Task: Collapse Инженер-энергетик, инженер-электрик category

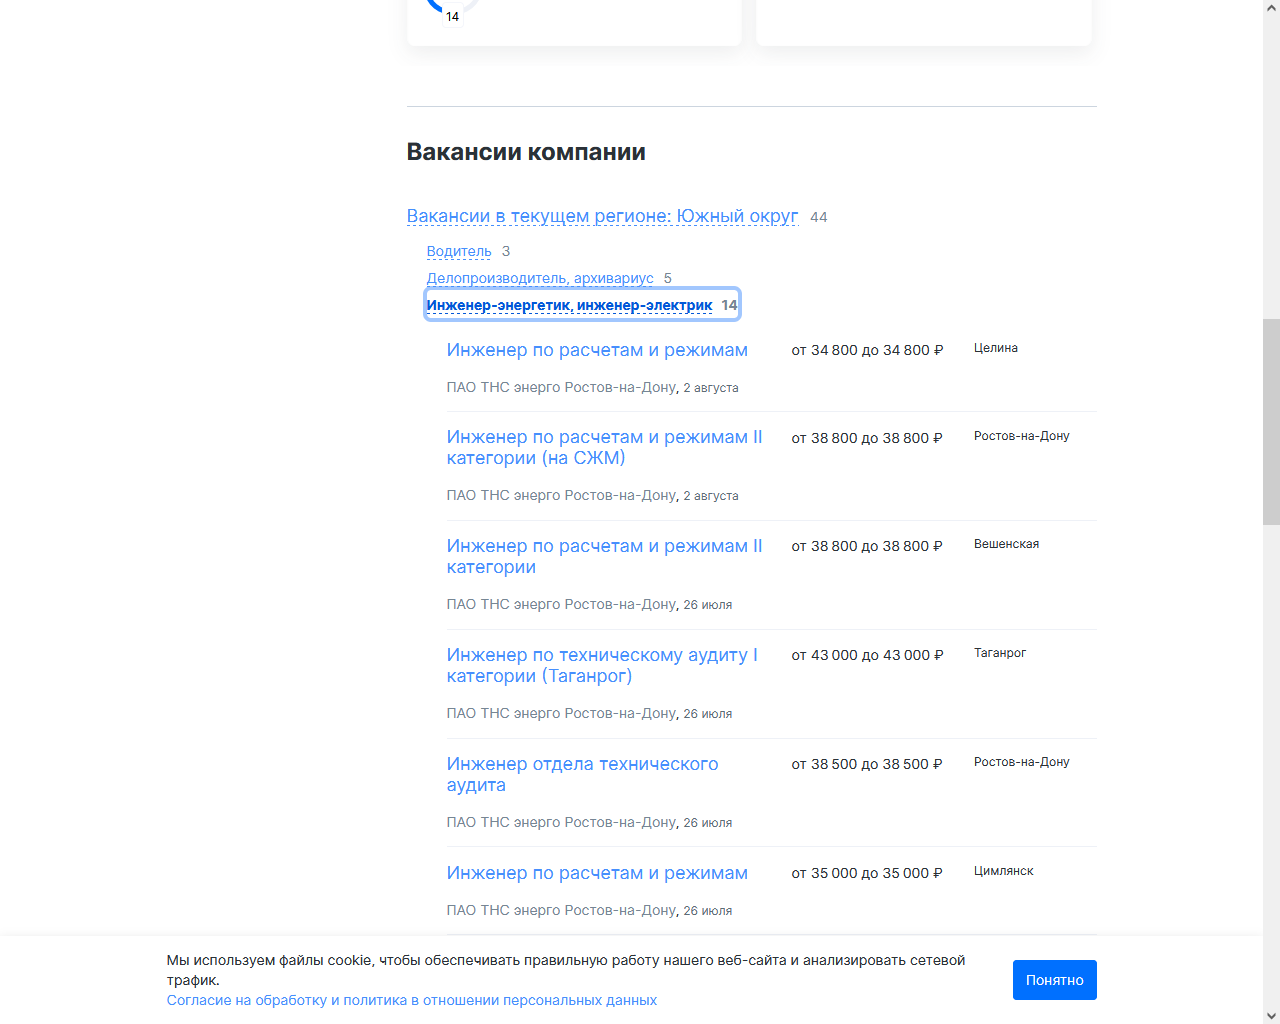Action: click(569, 305)
